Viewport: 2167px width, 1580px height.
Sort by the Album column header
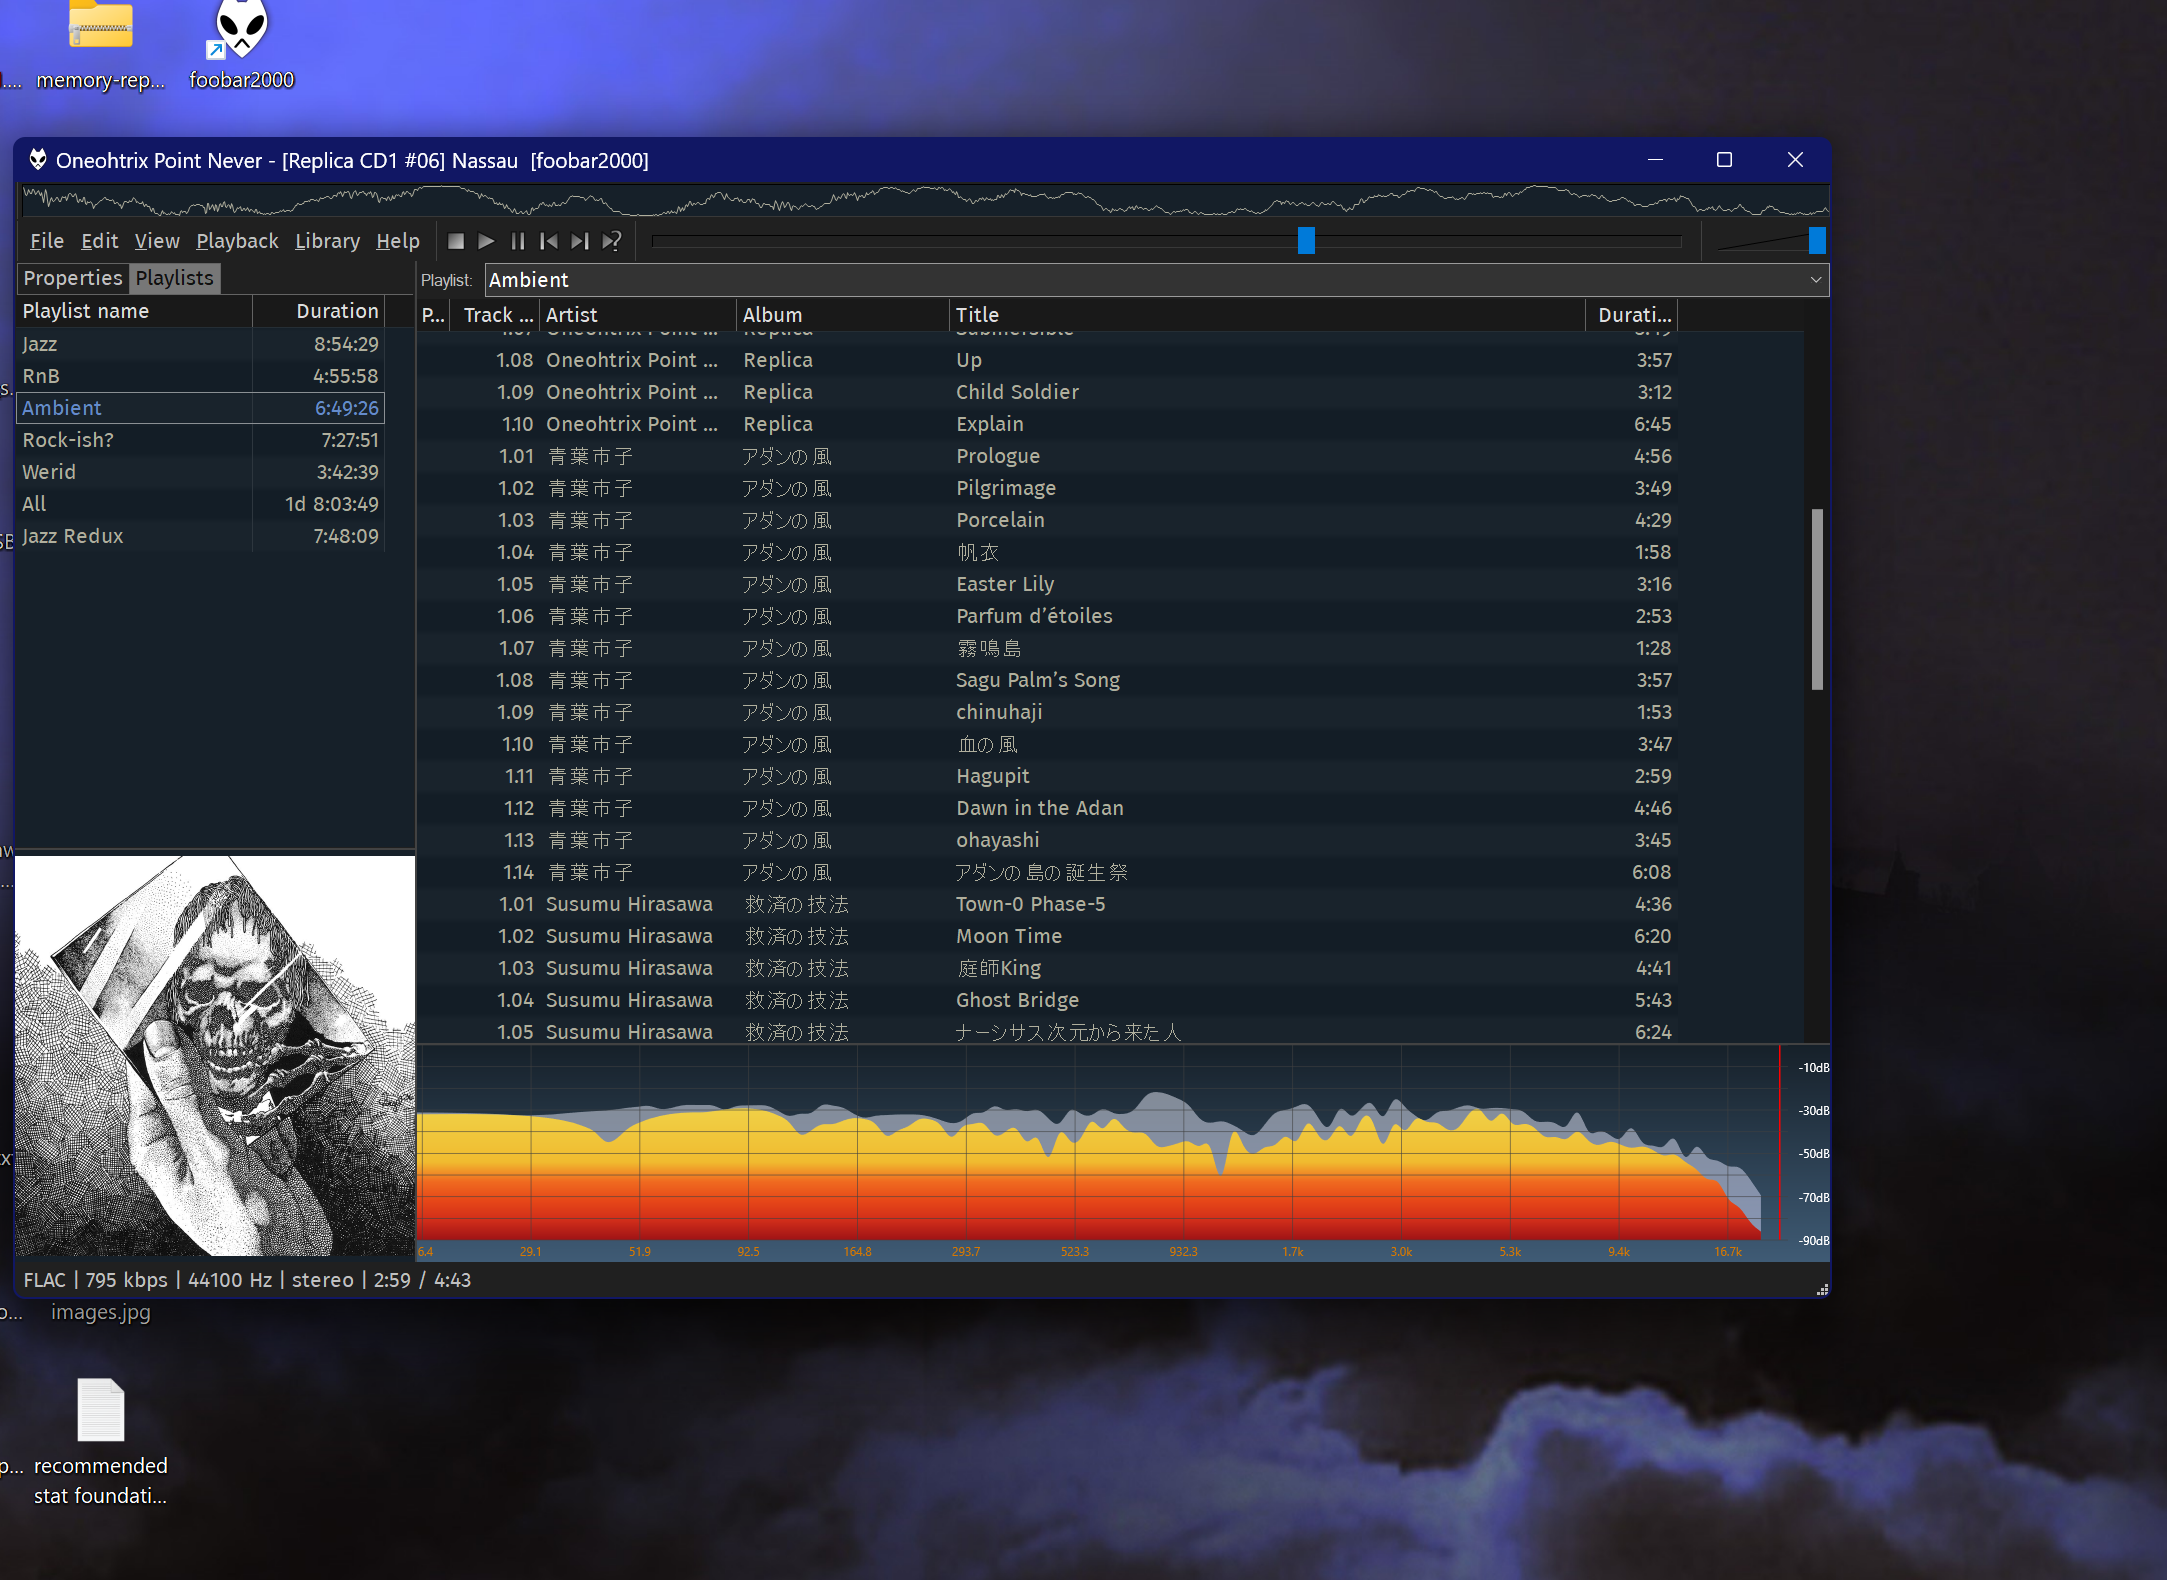(x=843, y=315)
